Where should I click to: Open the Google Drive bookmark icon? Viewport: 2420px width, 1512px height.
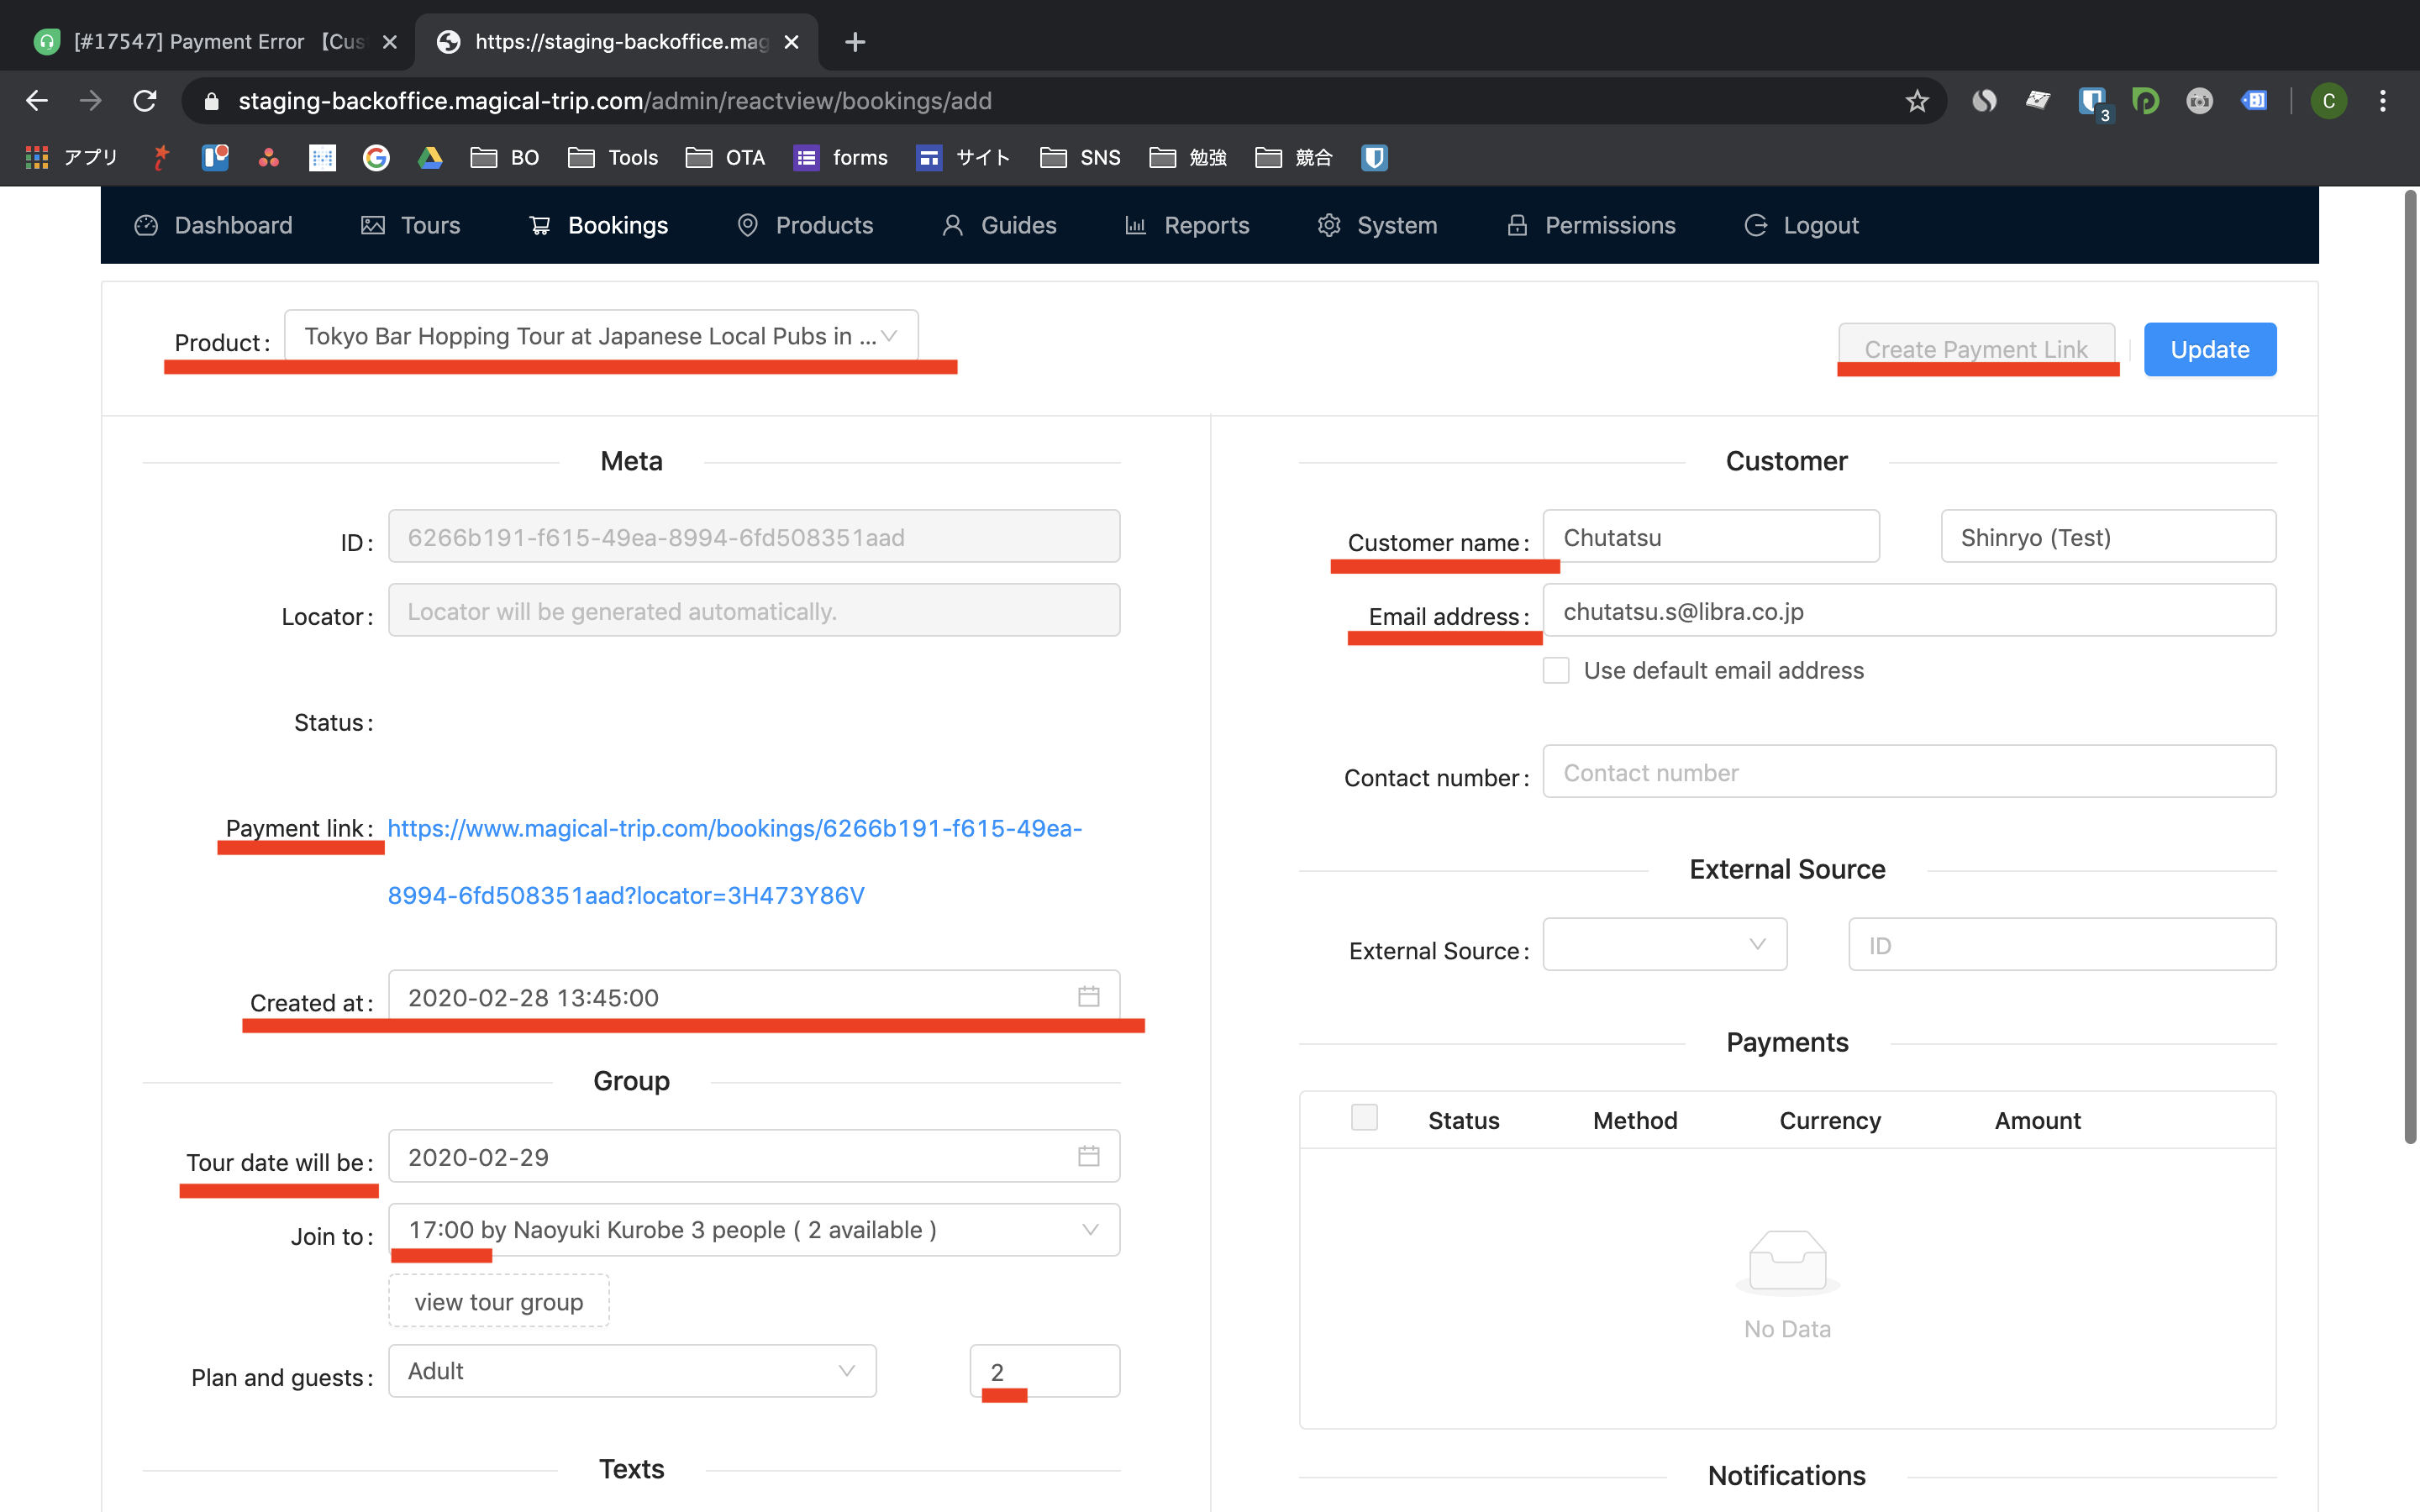430,157
